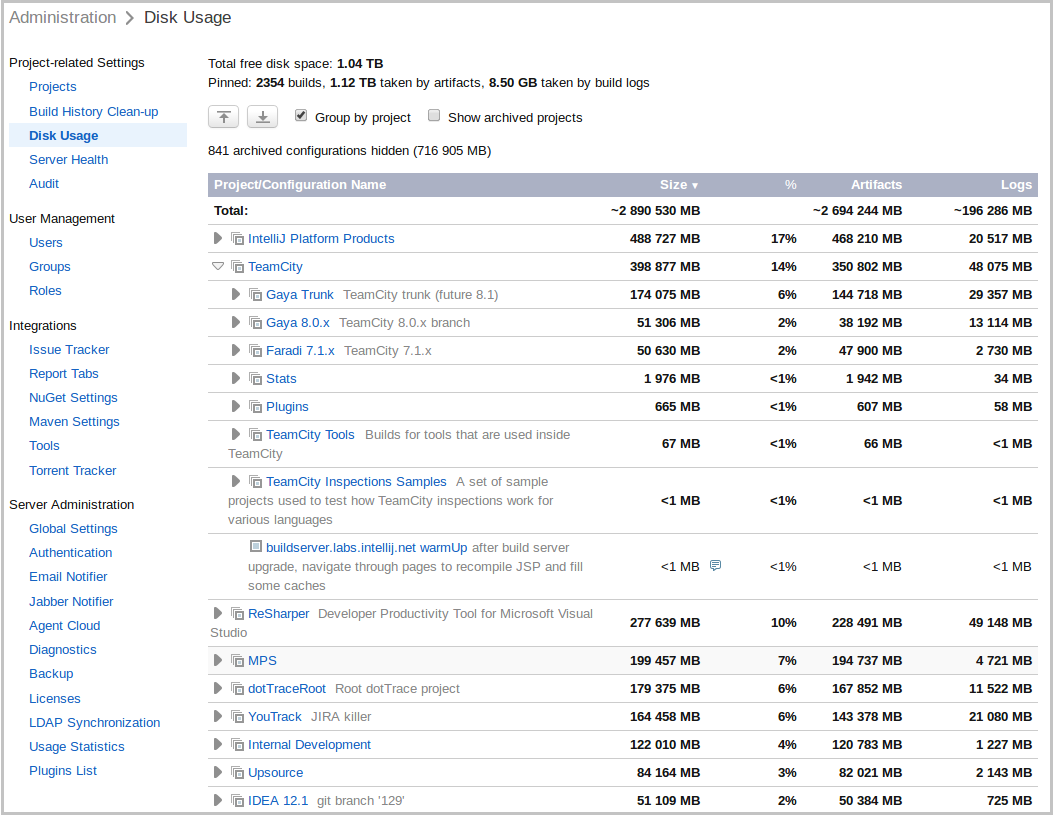This screenshot has width=1054, height=818.
Task: Click the project icon beside TeamCity
Action: click(236, 266)
